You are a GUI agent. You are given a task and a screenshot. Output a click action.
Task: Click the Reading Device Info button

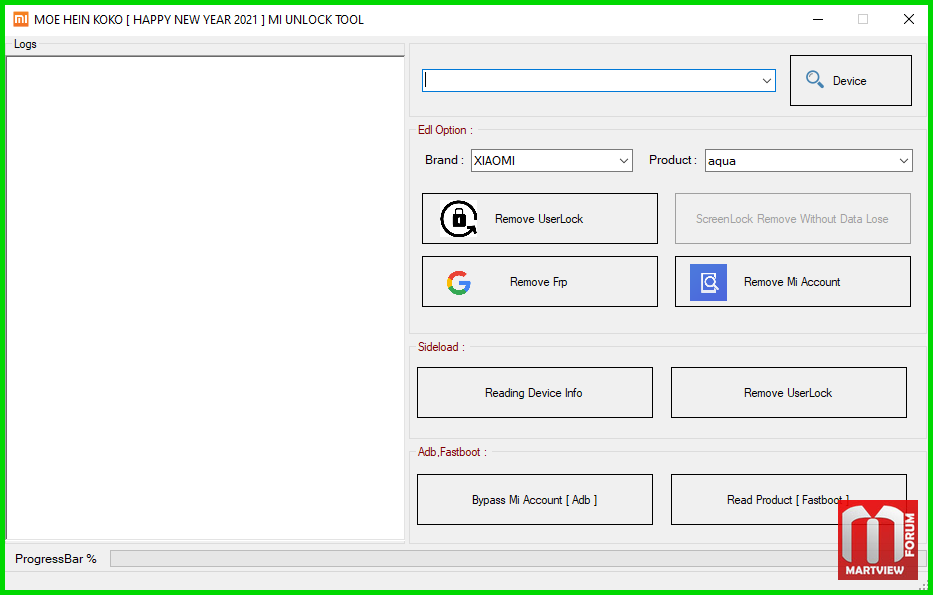click(x=534, y=393)
